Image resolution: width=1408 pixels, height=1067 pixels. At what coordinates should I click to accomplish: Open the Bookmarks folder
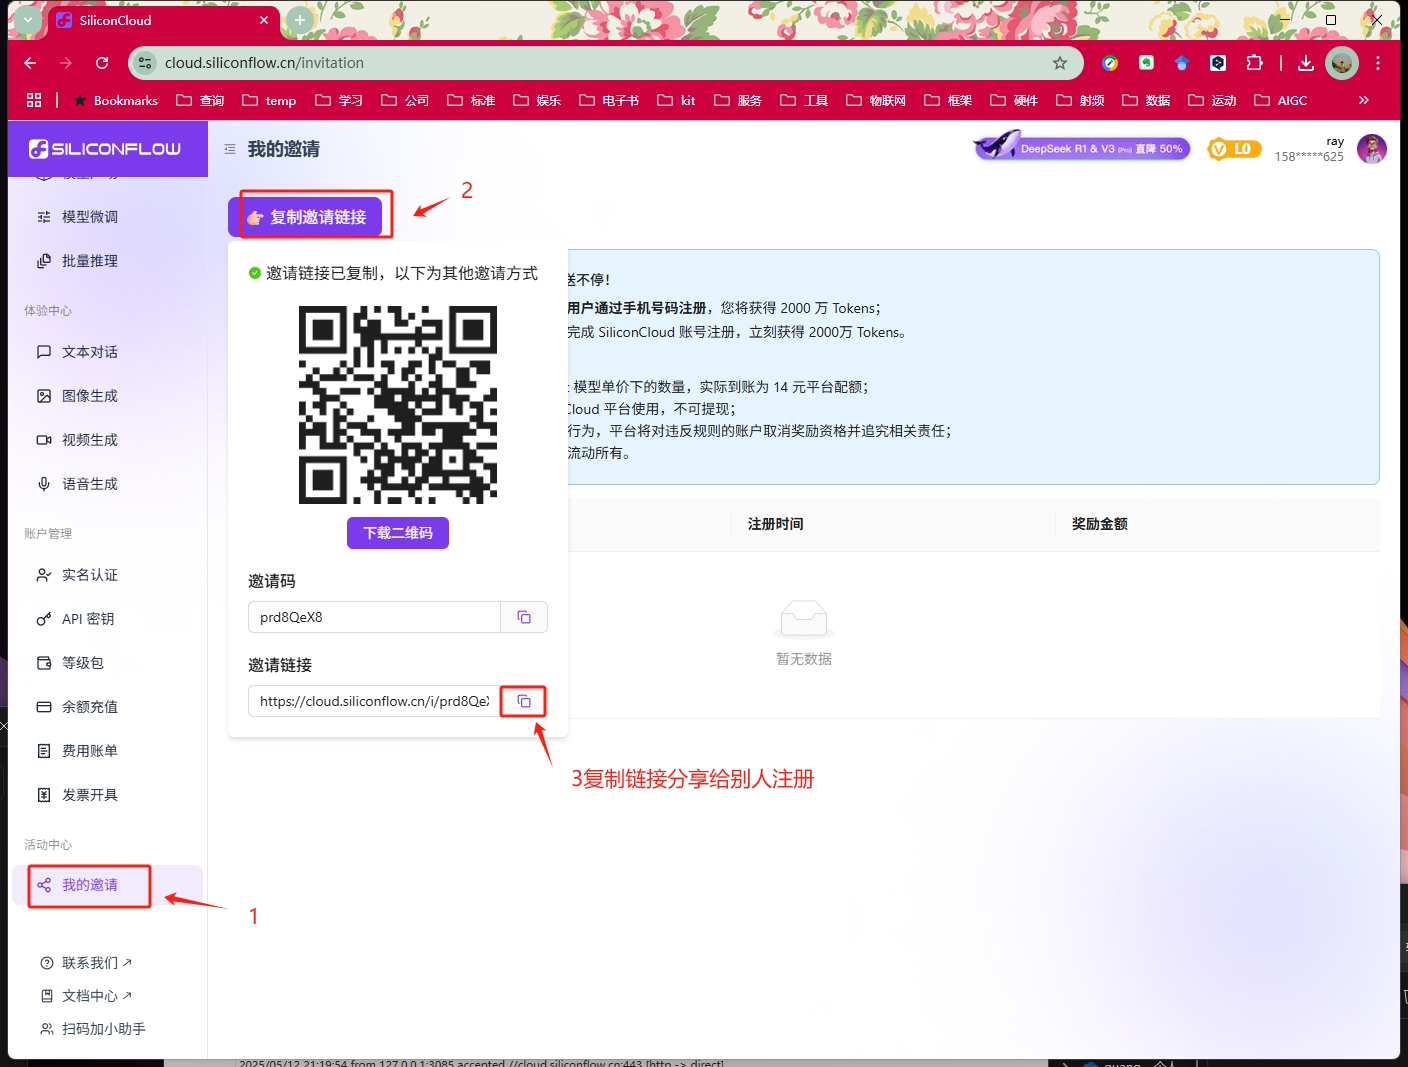pos(115,100)
